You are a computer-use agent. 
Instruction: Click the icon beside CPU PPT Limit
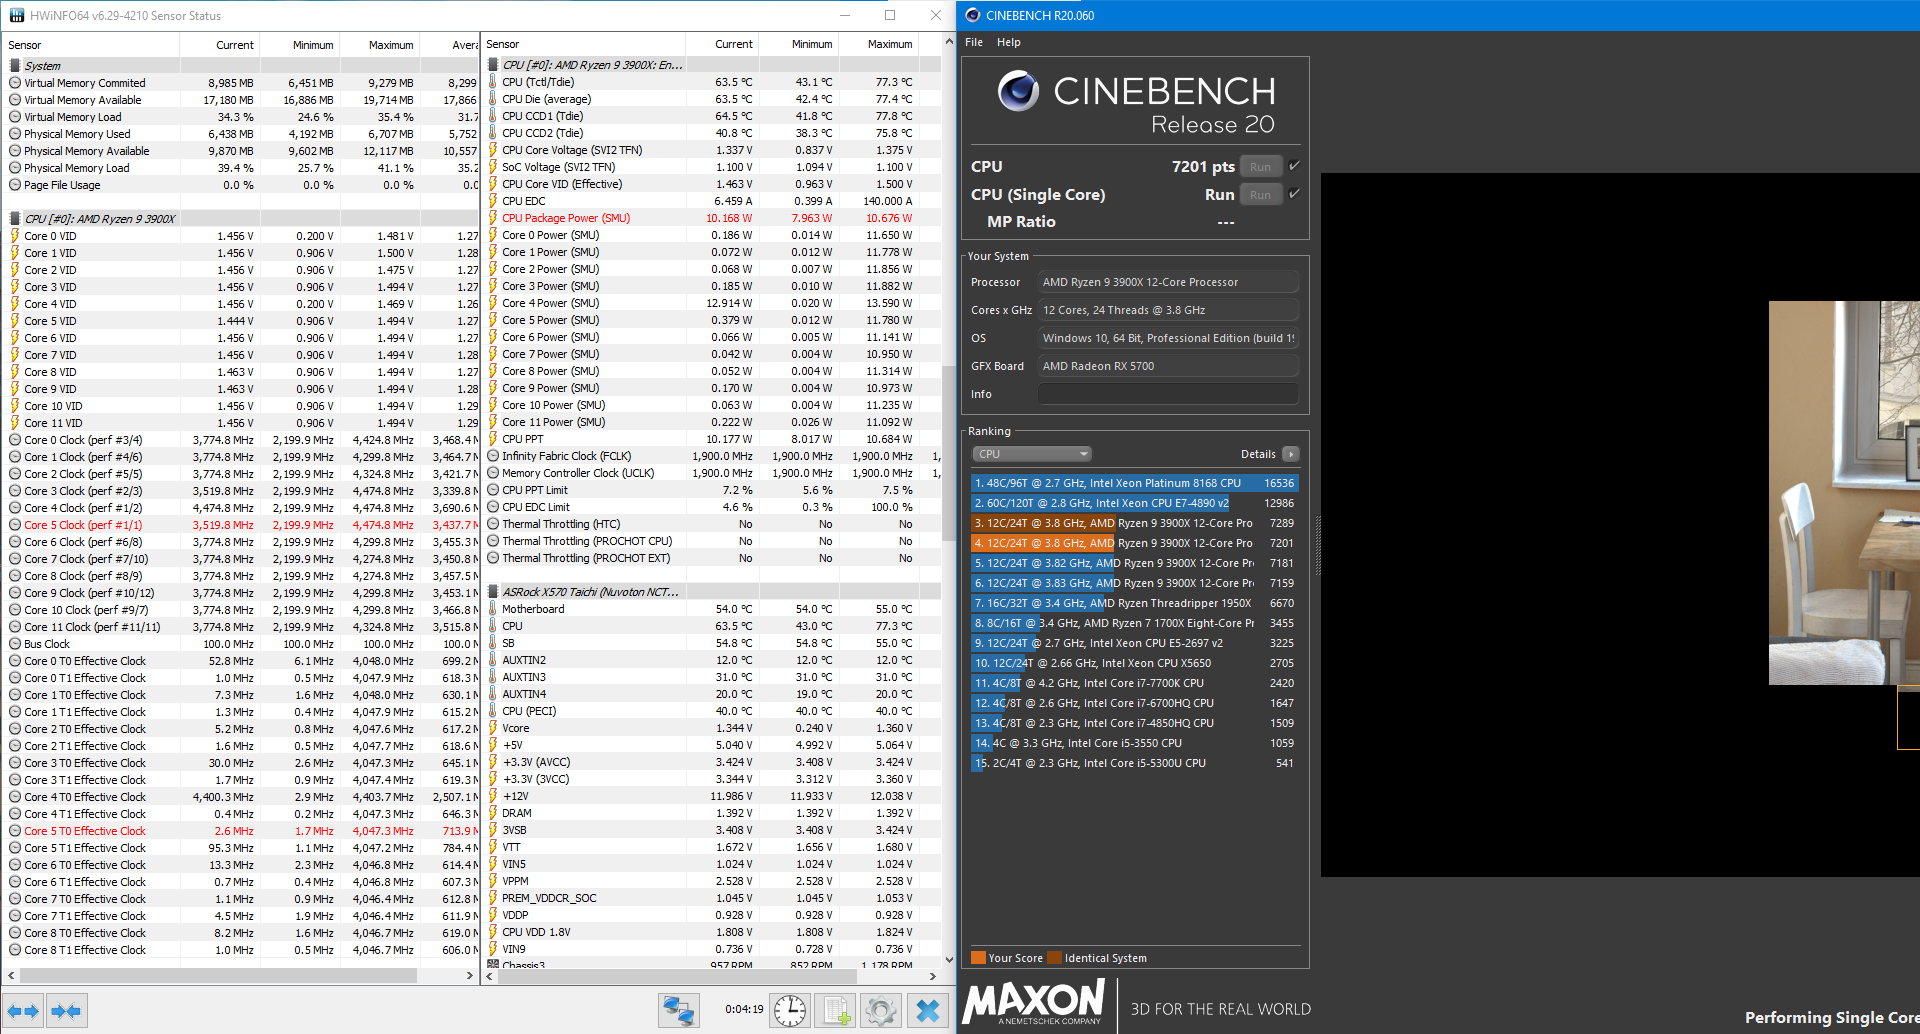[x=493, y=490]
